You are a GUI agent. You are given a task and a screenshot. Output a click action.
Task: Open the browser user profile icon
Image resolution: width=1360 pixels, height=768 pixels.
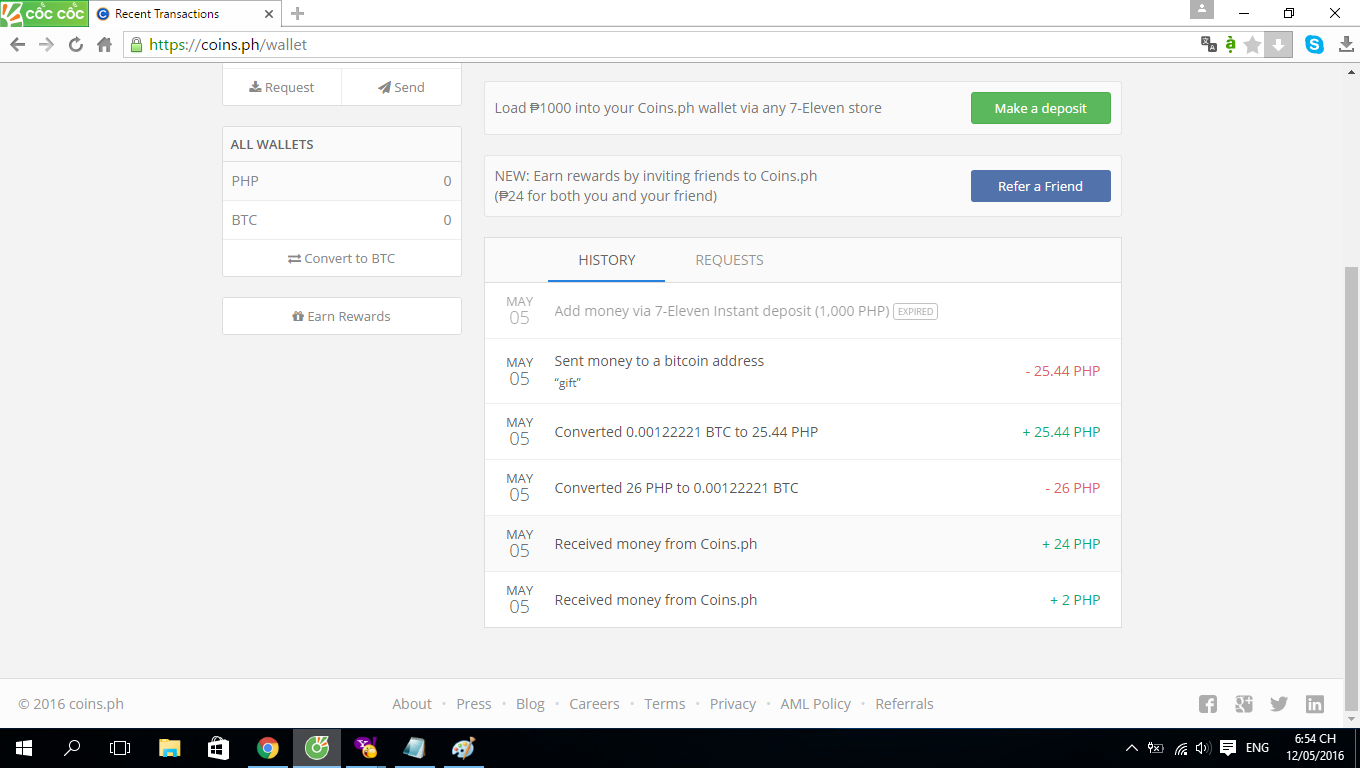1201,9
